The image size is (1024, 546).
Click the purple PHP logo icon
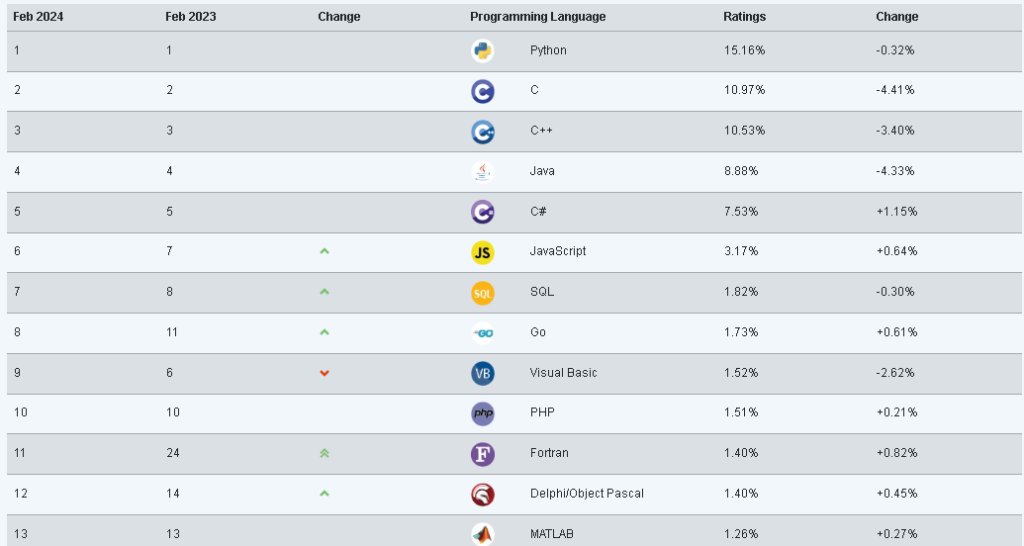click(482, 414)
